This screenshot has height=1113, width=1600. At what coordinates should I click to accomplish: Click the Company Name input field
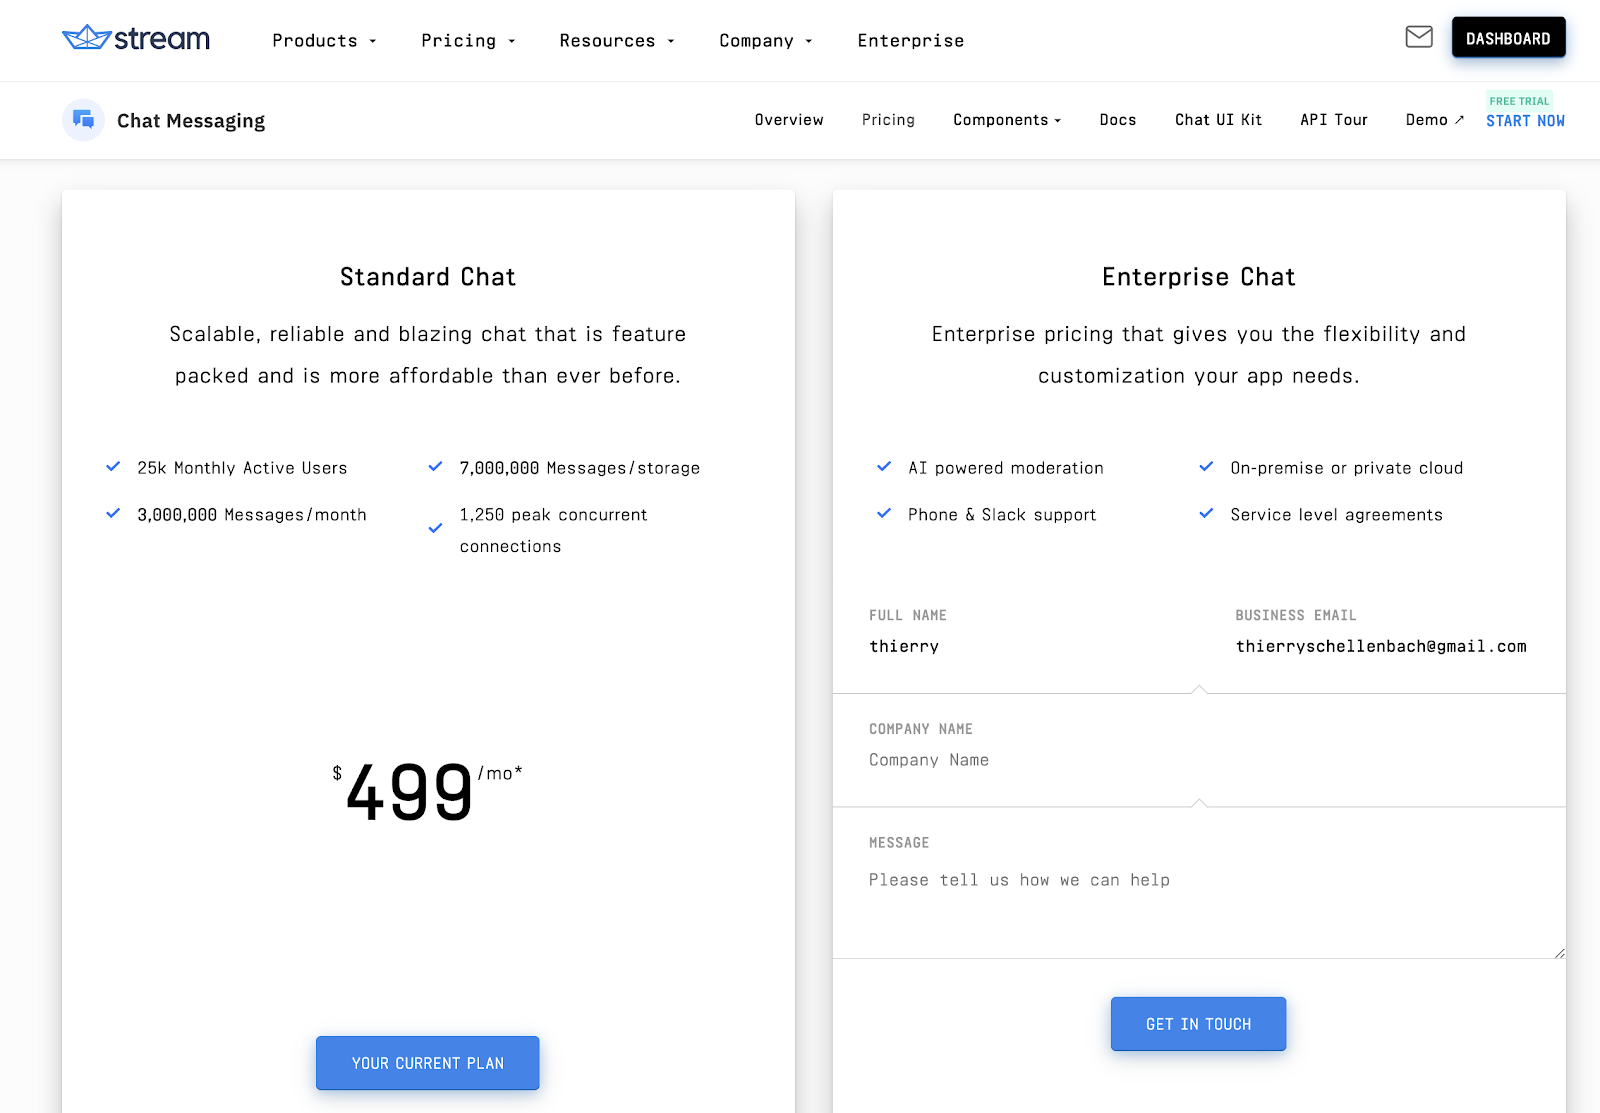1100,760
